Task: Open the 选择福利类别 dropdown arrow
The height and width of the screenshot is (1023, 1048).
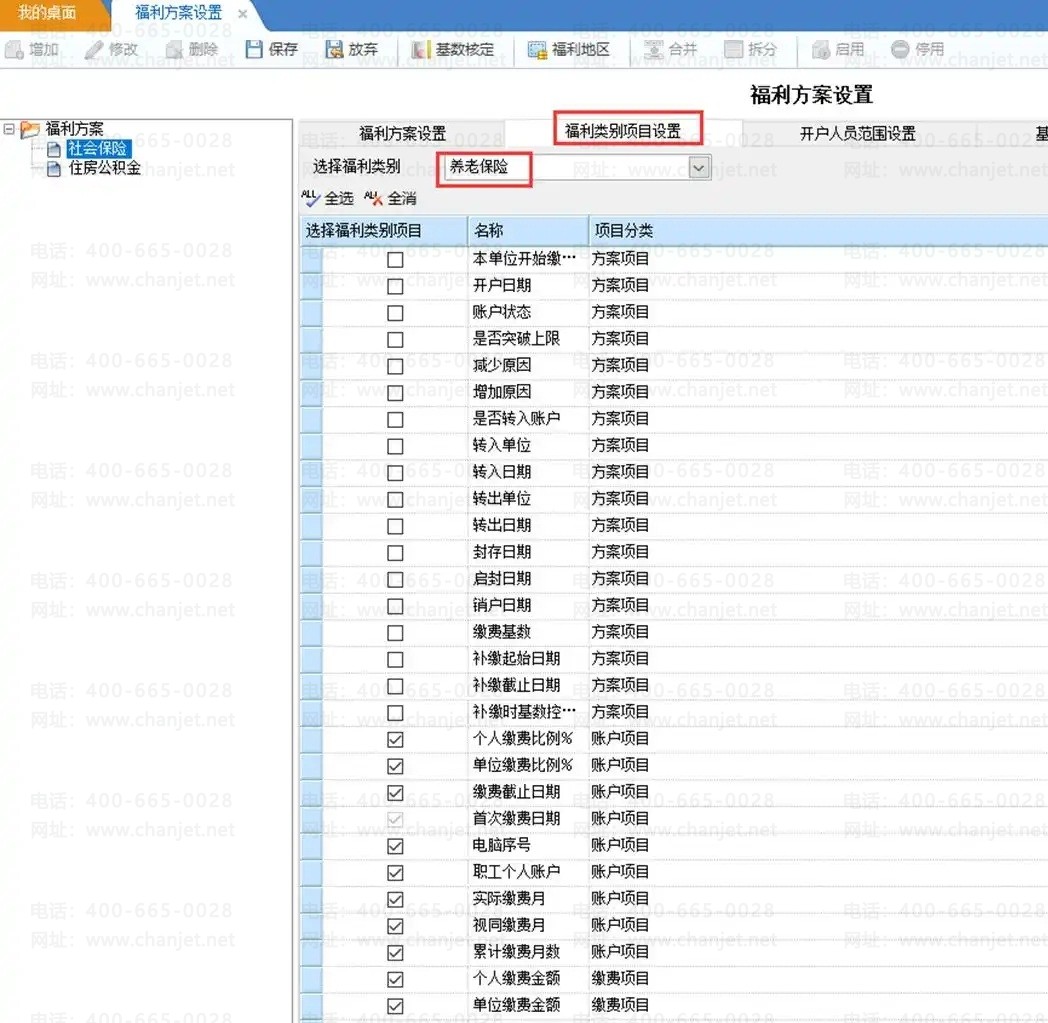Action: [x=699, y=168]
